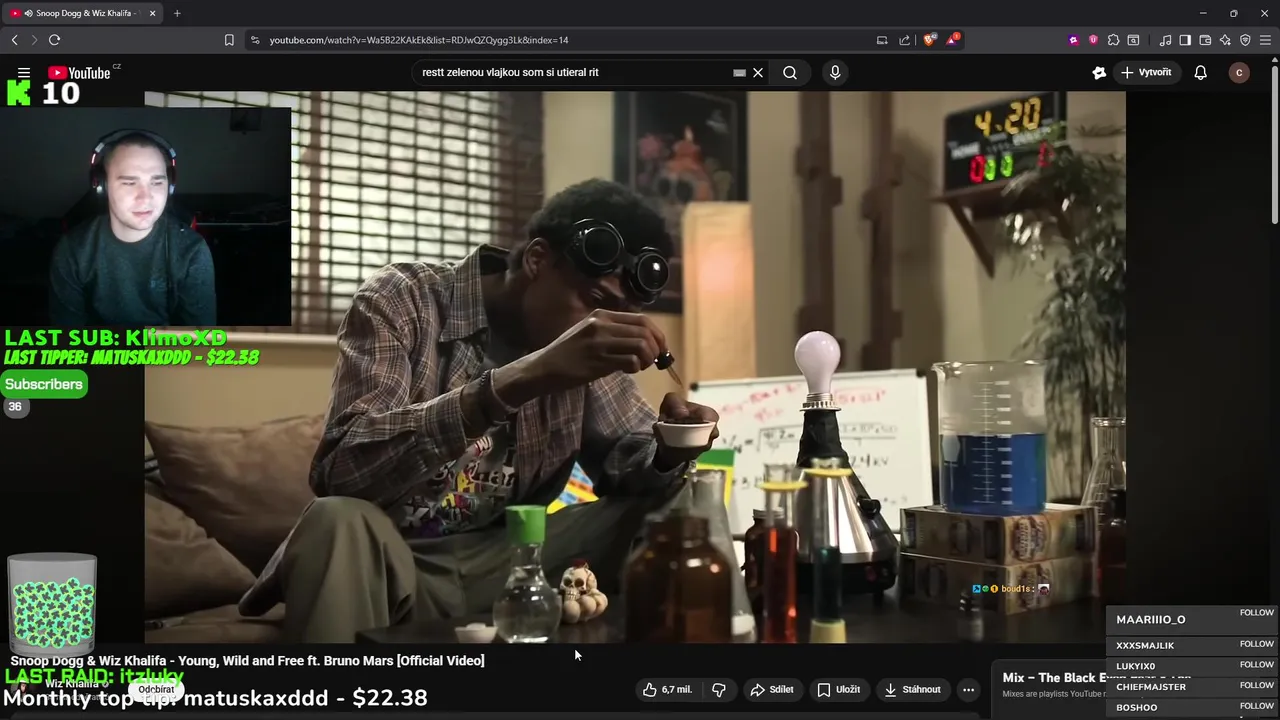Download video with the Stáhnout button
Viewport: 1280px width, 720px height.
tap(912, 689)
